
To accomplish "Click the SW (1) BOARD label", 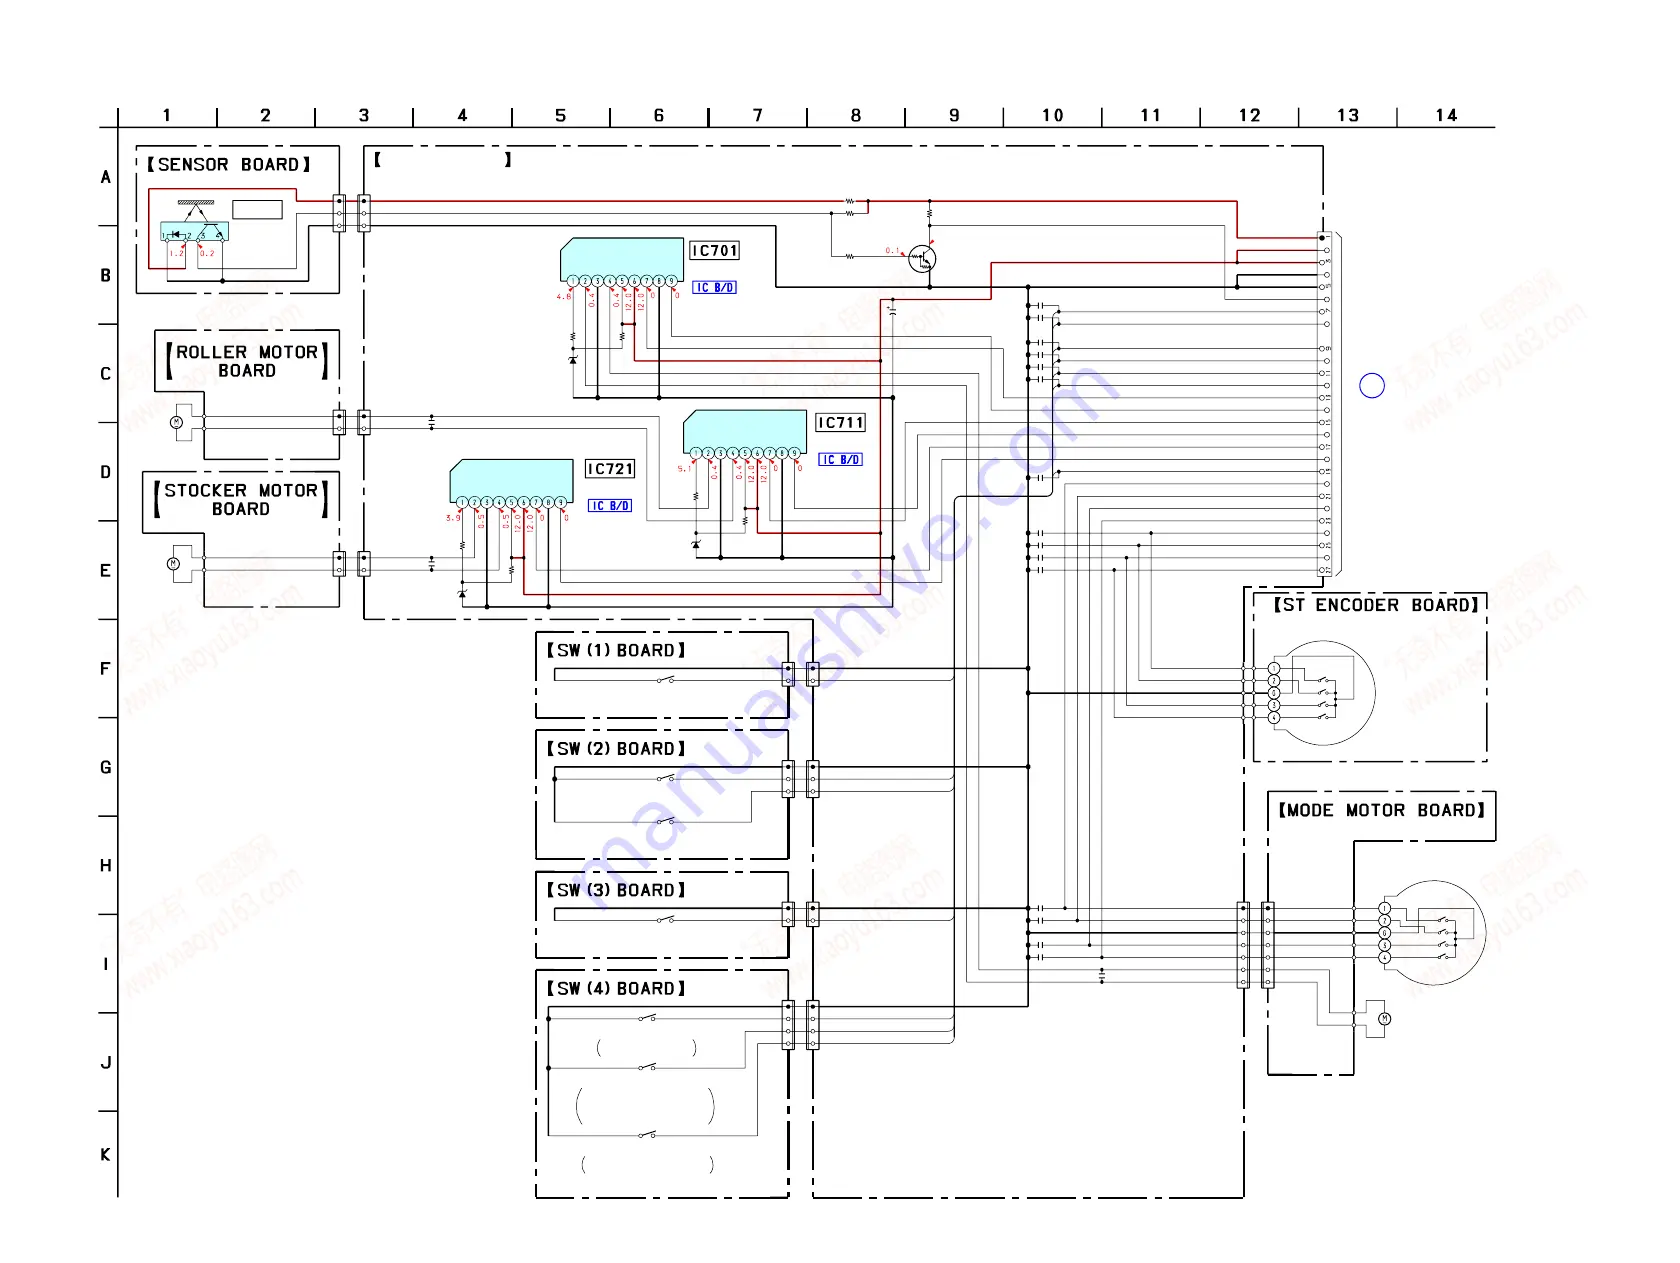I will click(616, 651).
